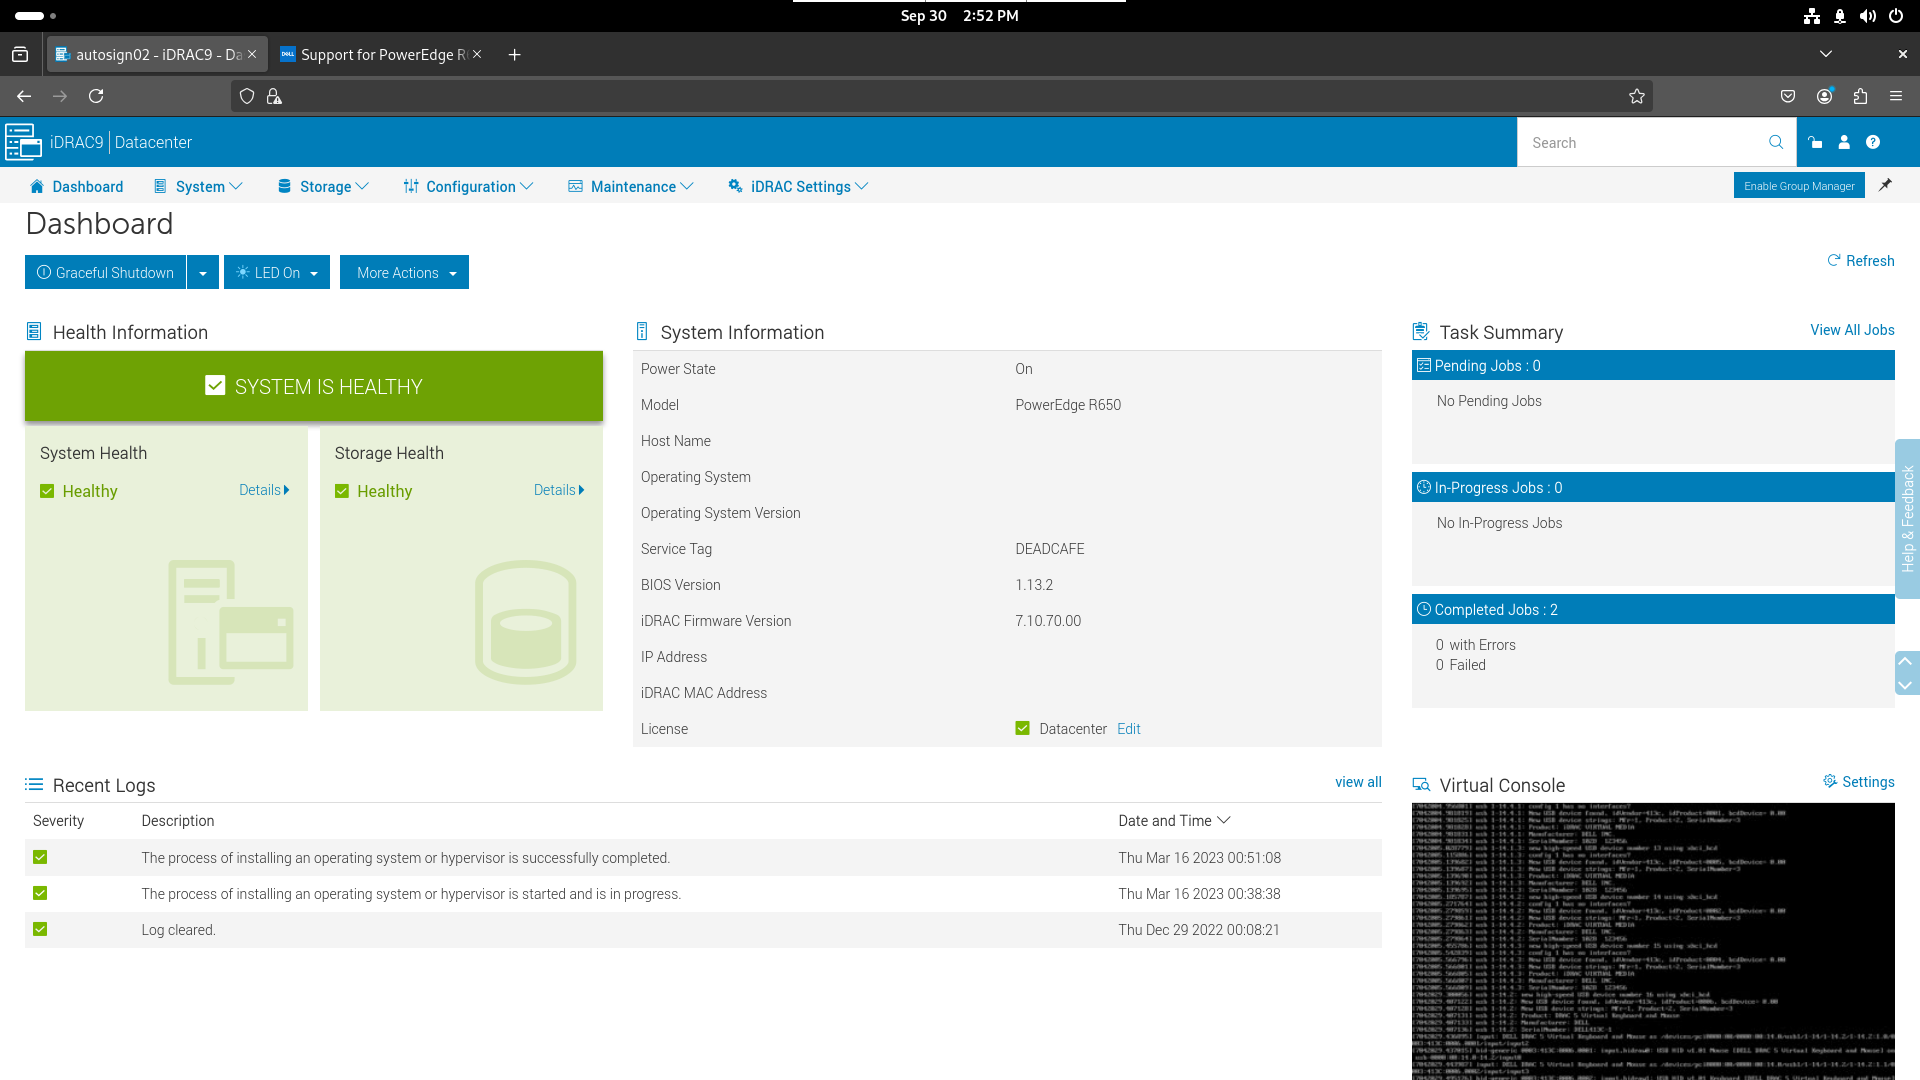Click the System Information heading icon

click(x=642, y=332)
